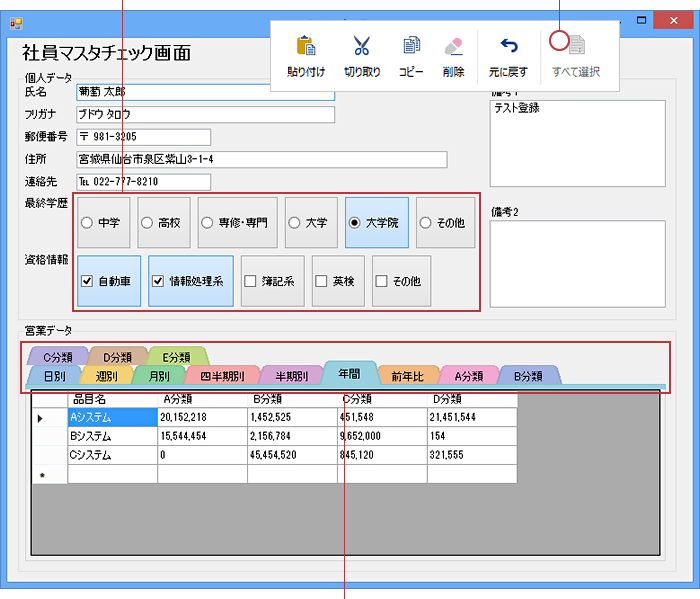Check the 簿記系 checkbox
The image size is (700, 599).
pyautogui.click(x=250, y=281)
